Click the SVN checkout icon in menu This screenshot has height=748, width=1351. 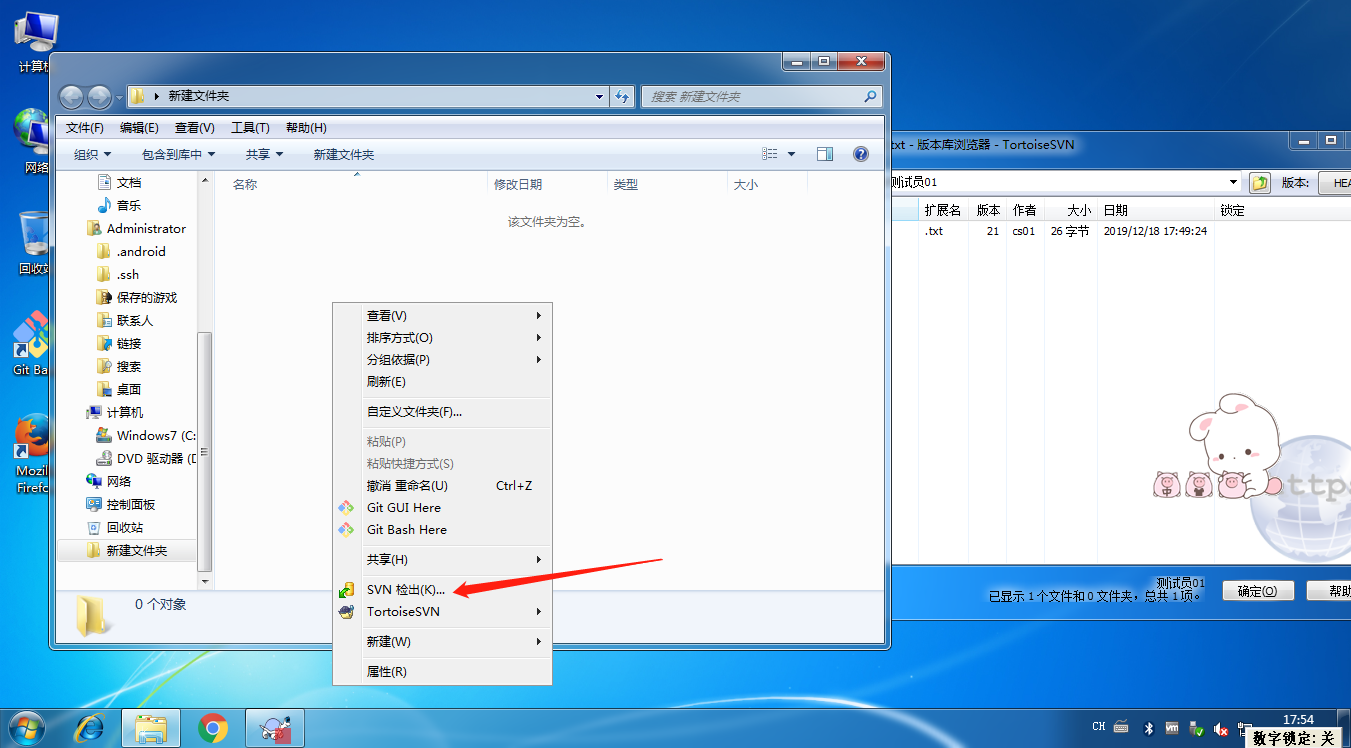coord(346,590)
